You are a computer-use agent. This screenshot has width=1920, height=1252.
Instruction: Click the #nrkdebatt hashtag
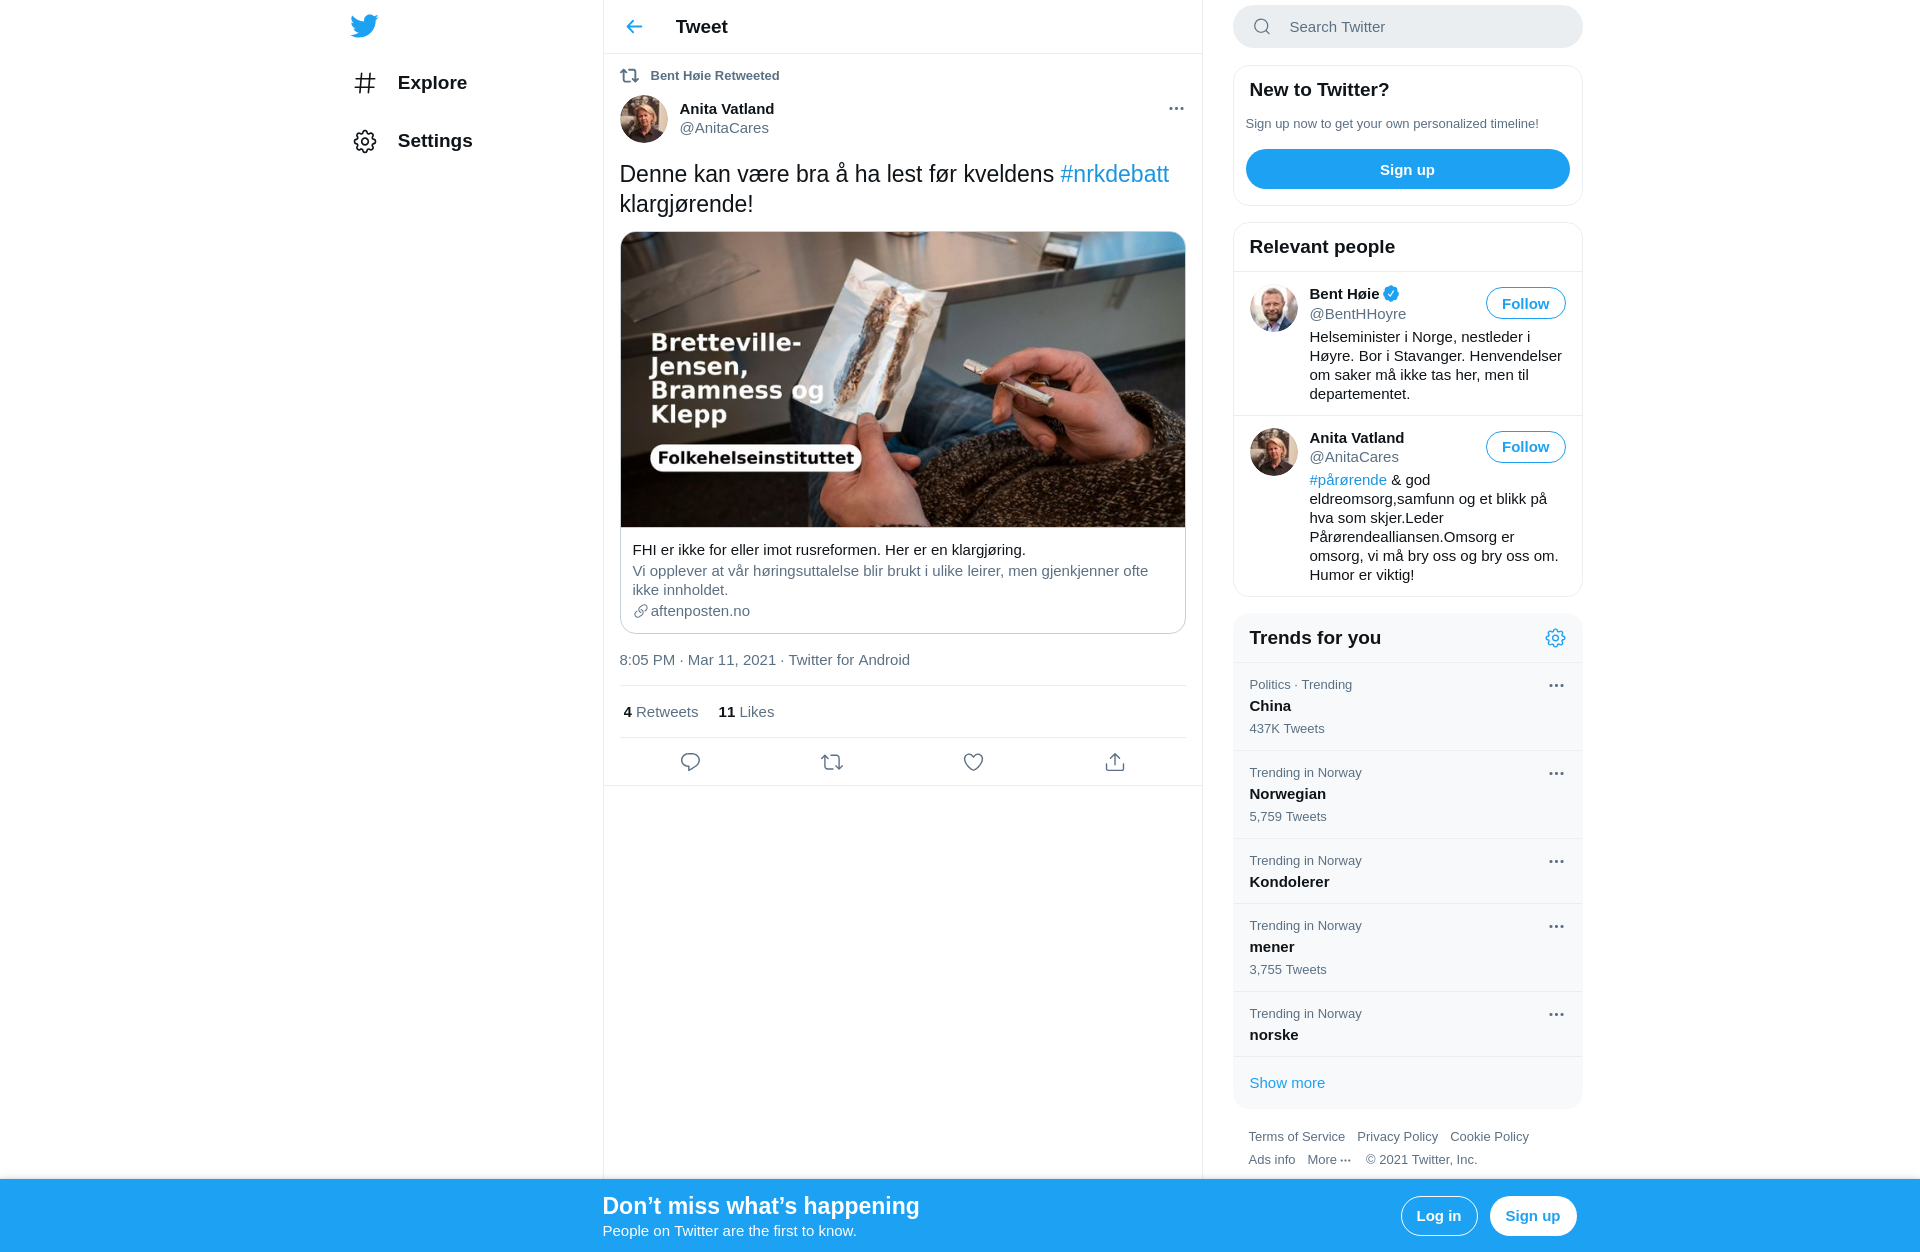tap(1114, 174)
